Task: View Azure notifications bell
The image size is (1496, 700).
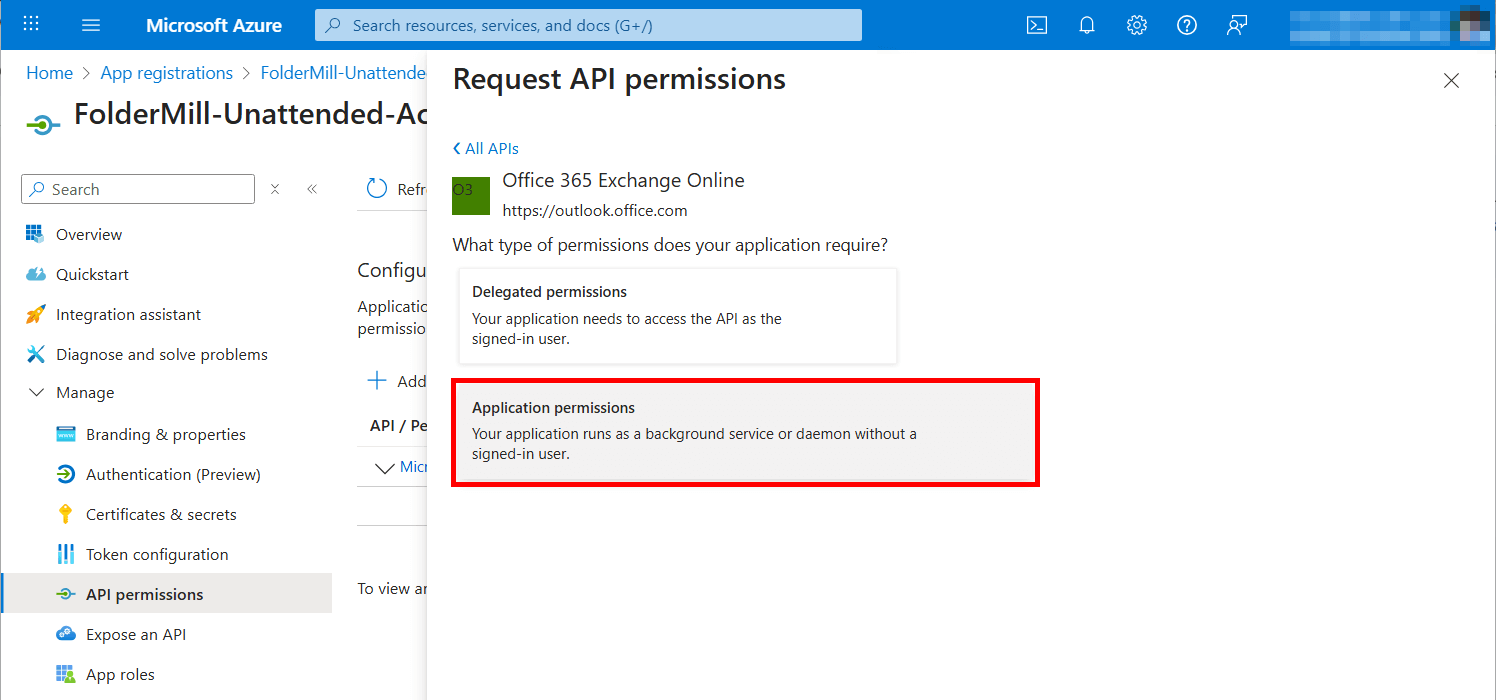Action: pyautogui.click(x=1087, y=25)
